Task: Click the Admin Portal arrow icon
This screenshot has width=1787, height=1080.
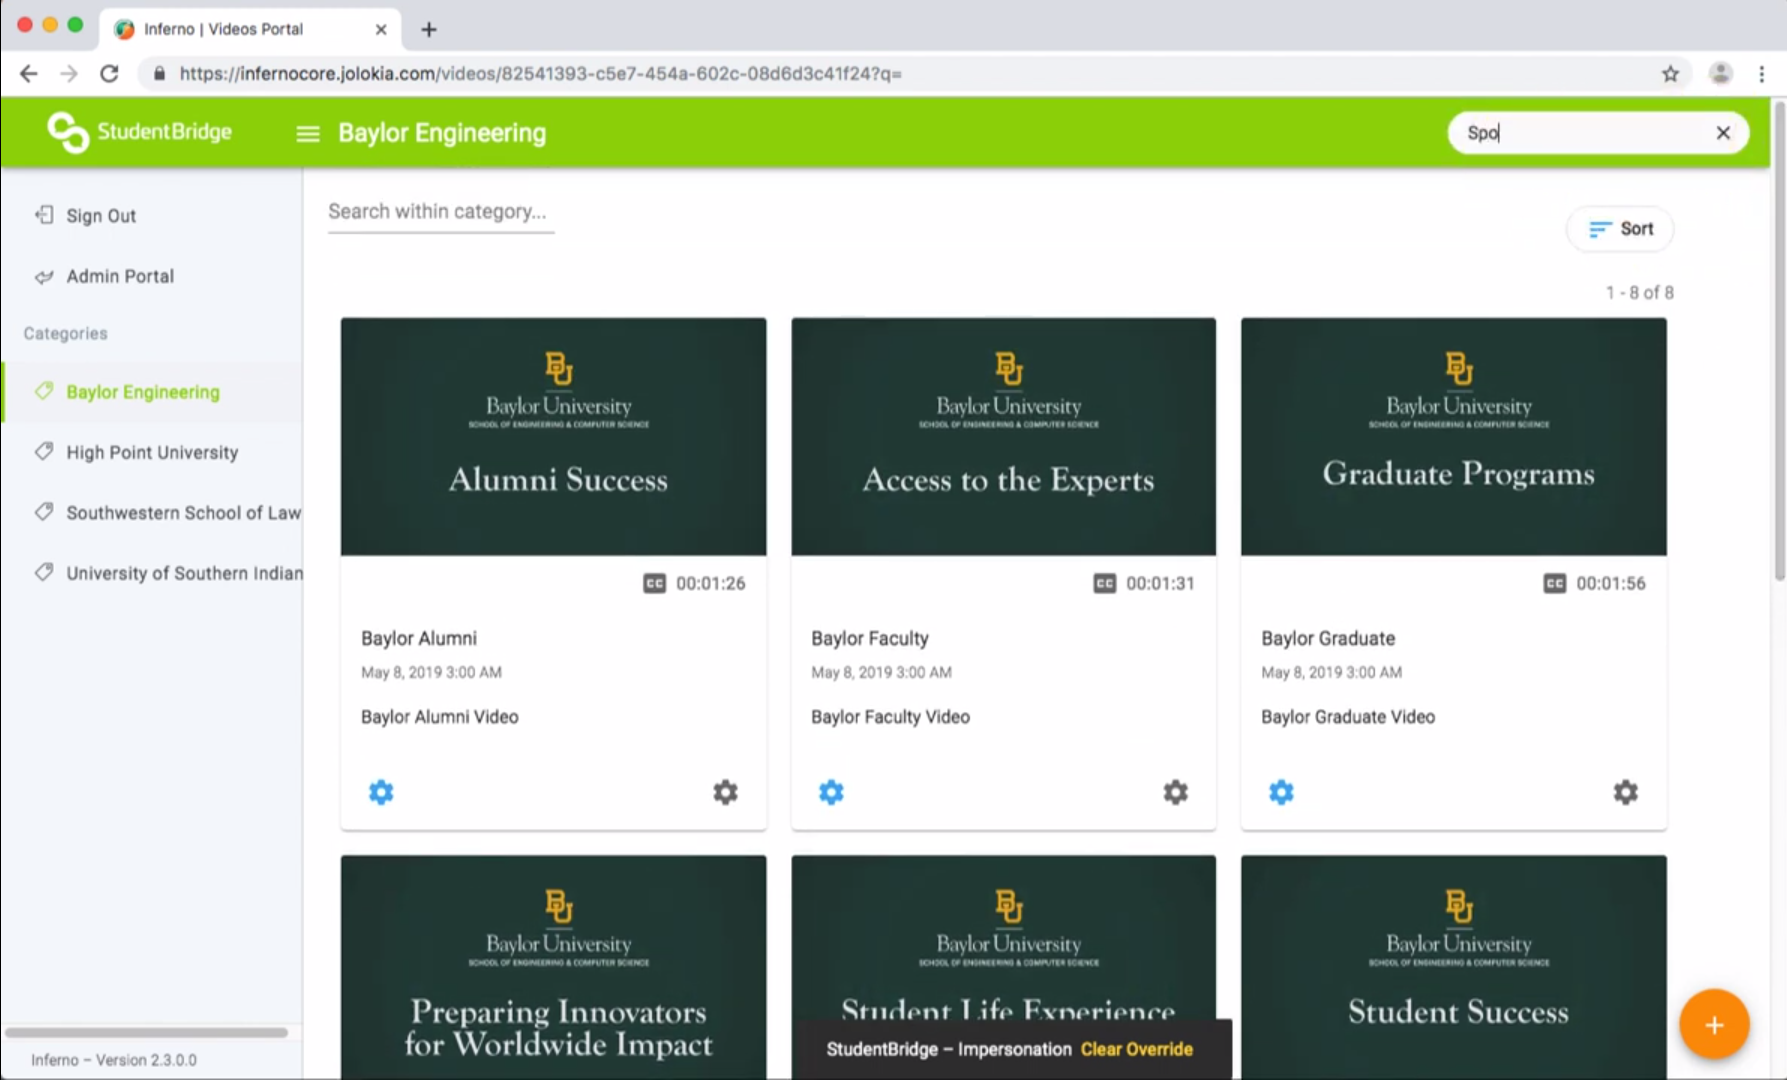Action: click(x=44, y=276)
